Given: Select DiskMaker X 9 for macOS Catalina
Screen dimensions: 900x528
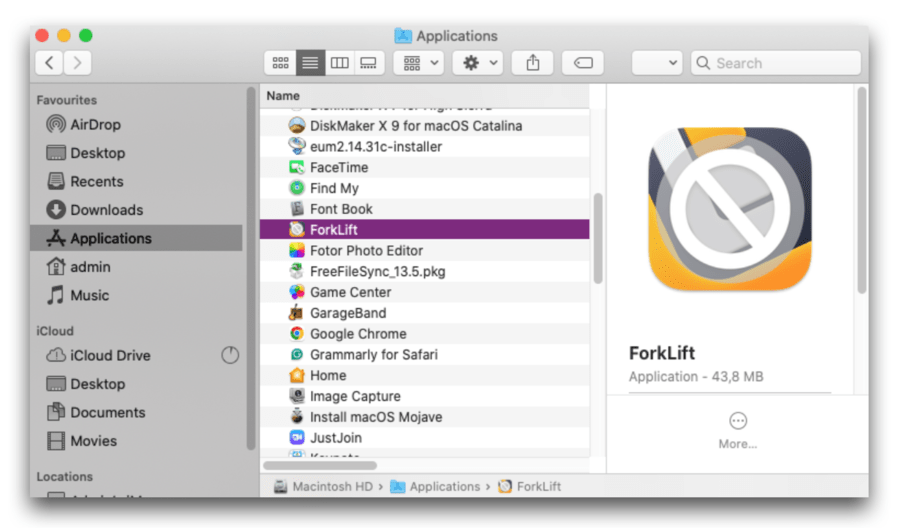Looking at the screenshot, I should [425, 126].
